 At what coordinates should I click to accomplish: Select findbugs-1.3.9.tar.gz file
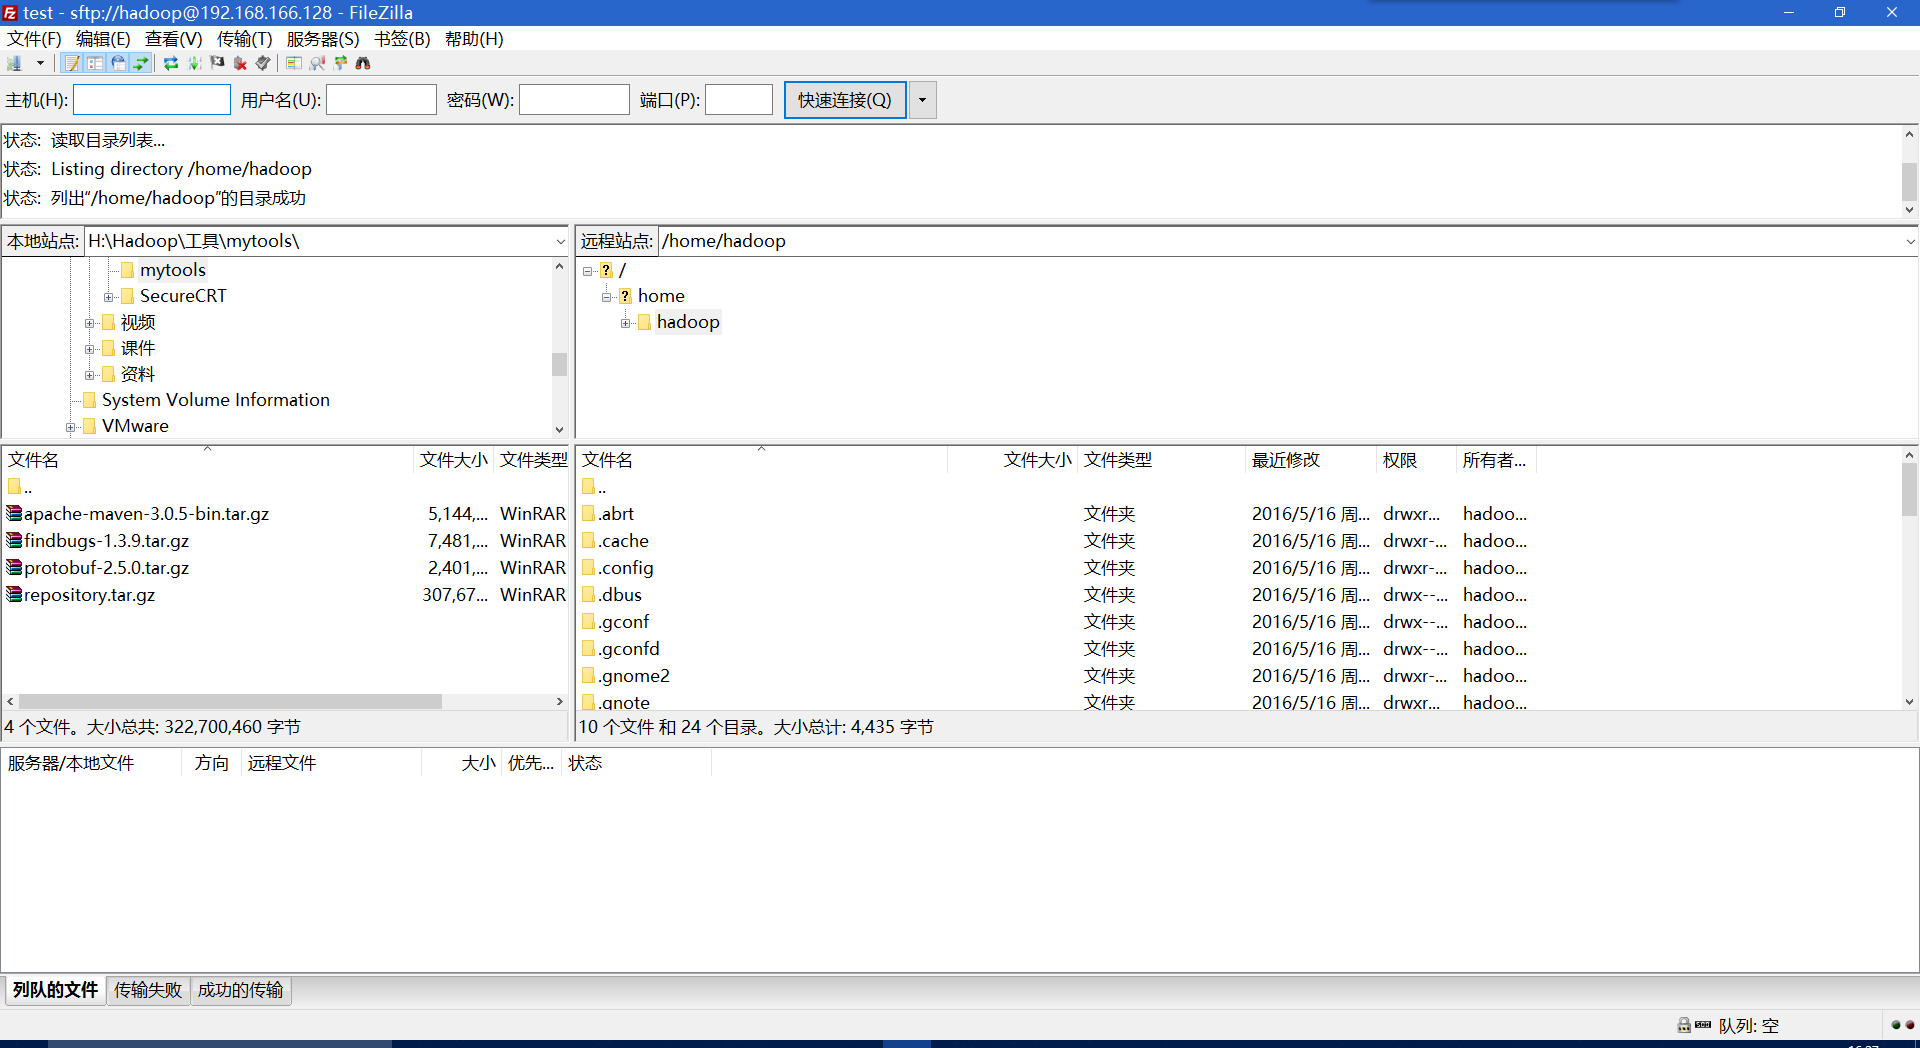tap(106, 541)
